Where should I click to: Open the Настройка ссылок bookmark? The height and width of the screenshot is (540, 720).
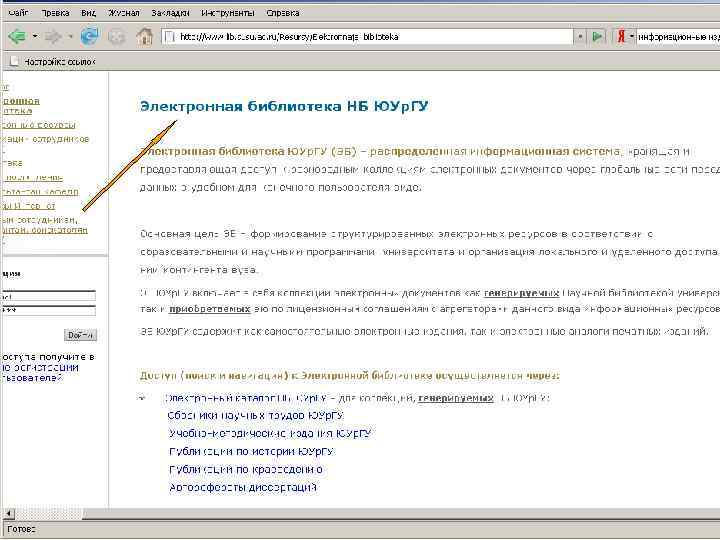59,61
